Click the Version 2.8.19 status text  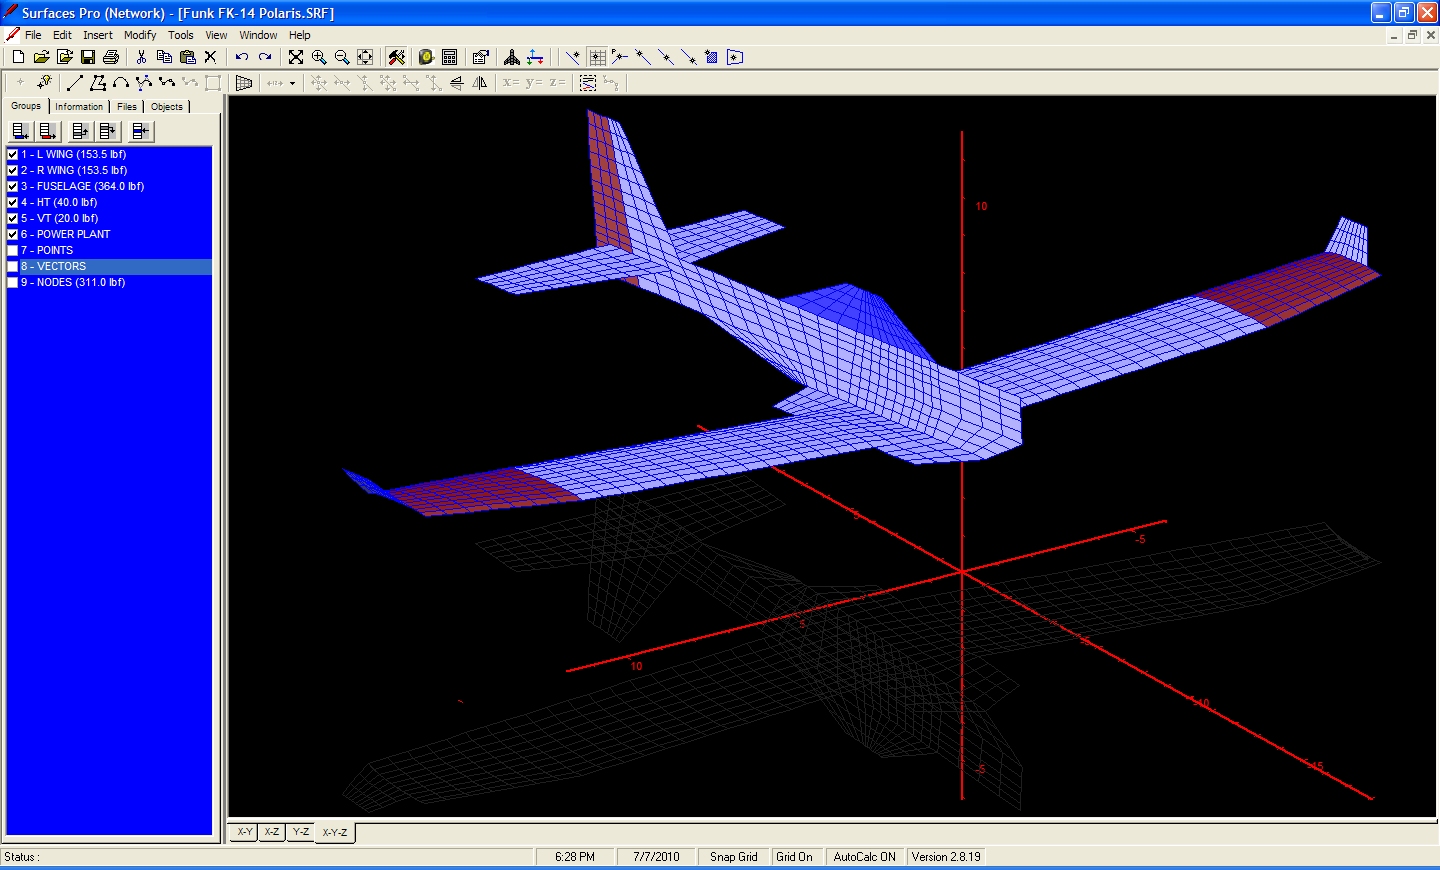click(947, 857)
